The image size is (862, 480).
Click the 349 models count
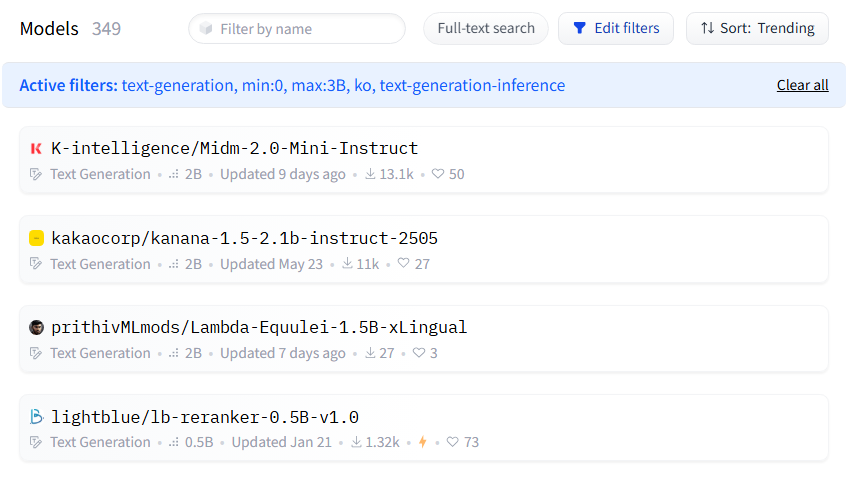[x=106, y=29]
